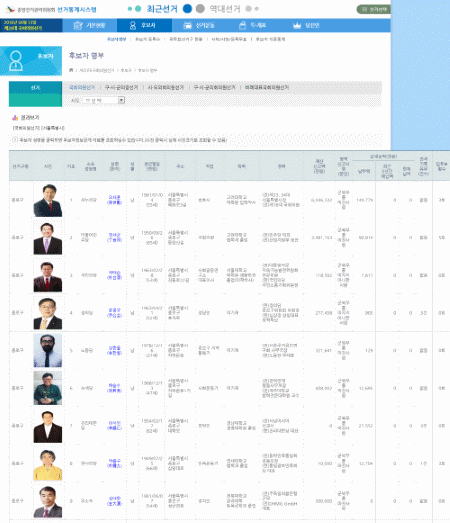Open the 무투표선거구 현황 submenu link

pyautogui.click(x=186, y=39)
